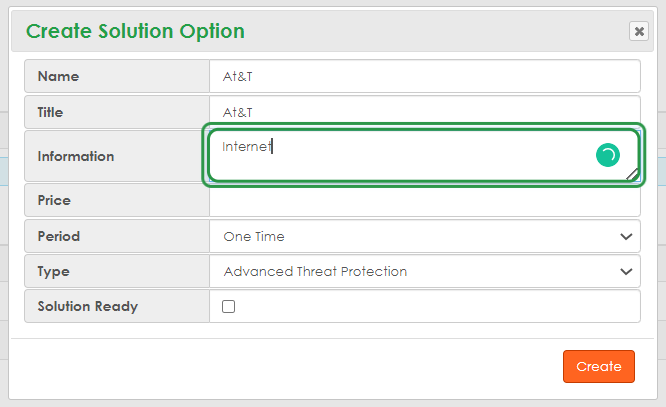666x407 pixels.
Task: Click the green Grammarly icon in Information
Action: tap(607, 155)
